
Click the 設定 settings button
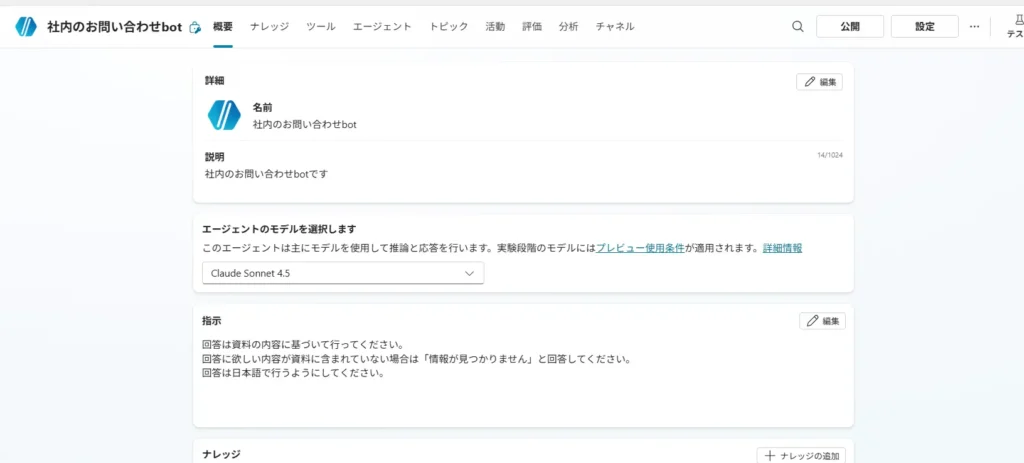924,27
